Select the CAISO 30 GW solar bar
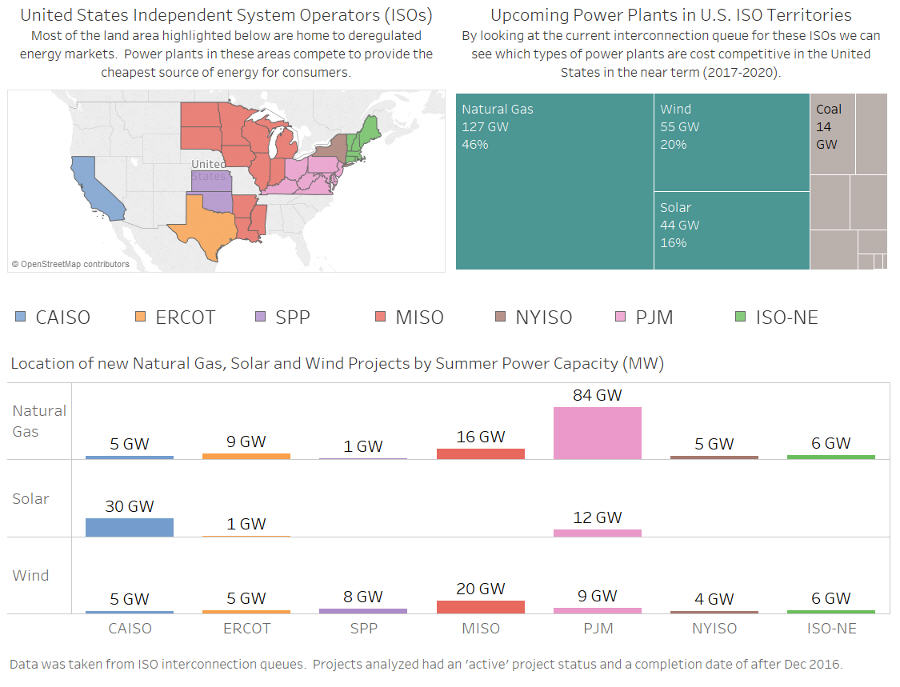 129,527
